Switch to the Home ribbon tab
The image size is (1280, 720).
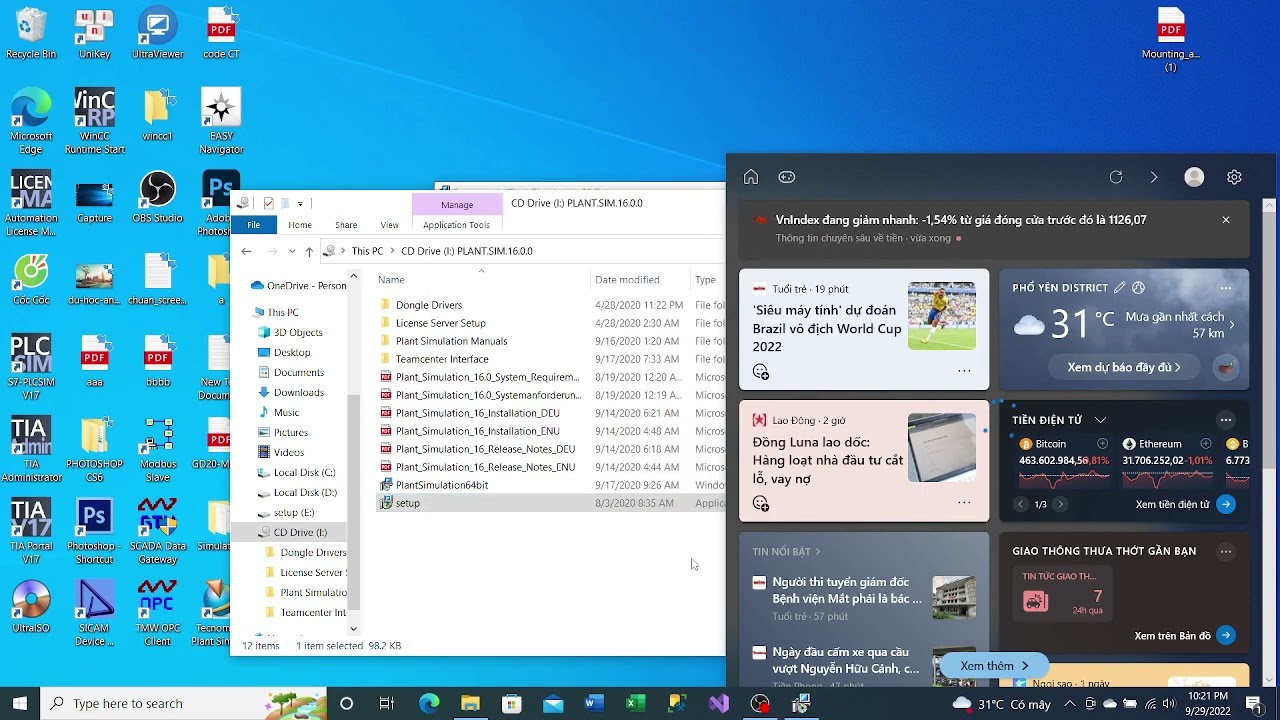tap(300, 225)
